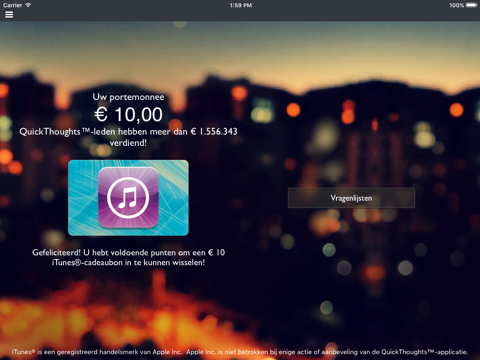Screen dimensions: 480x360
Task: Click the iTunes trademark disclaimer text
Action: click(x=240, y=352)
